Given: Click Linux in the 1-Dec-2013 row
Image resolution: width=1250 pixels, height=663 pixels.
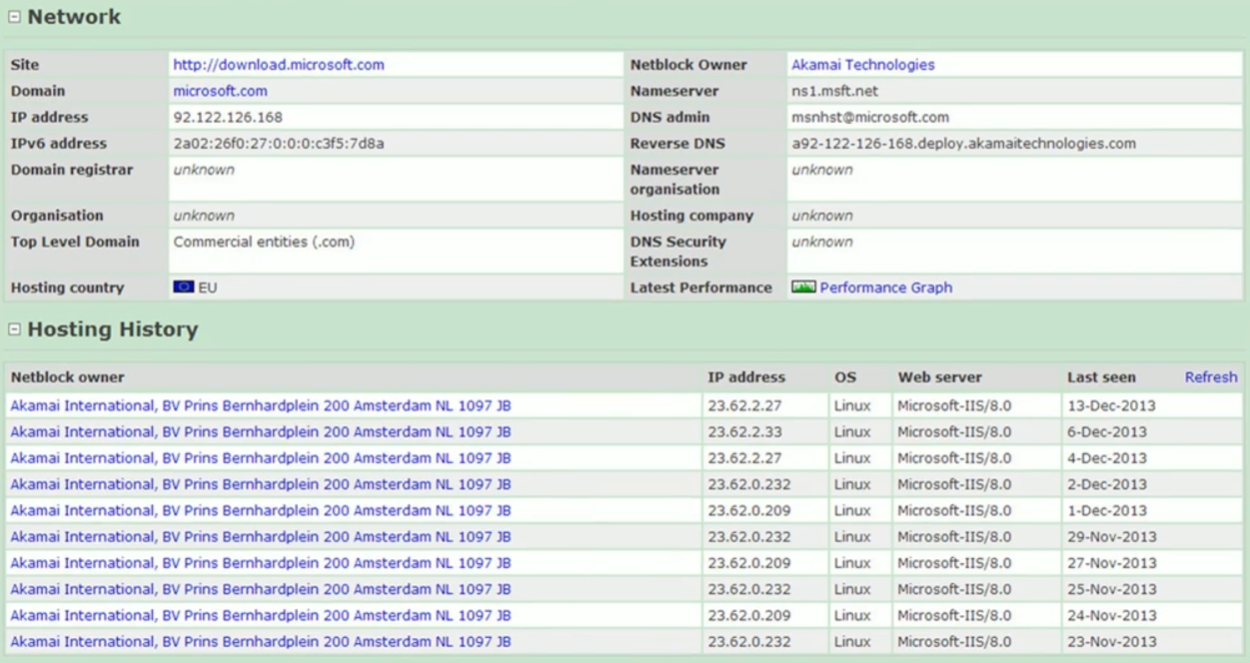Looking at the screenshot, I should tap(852, 510).
